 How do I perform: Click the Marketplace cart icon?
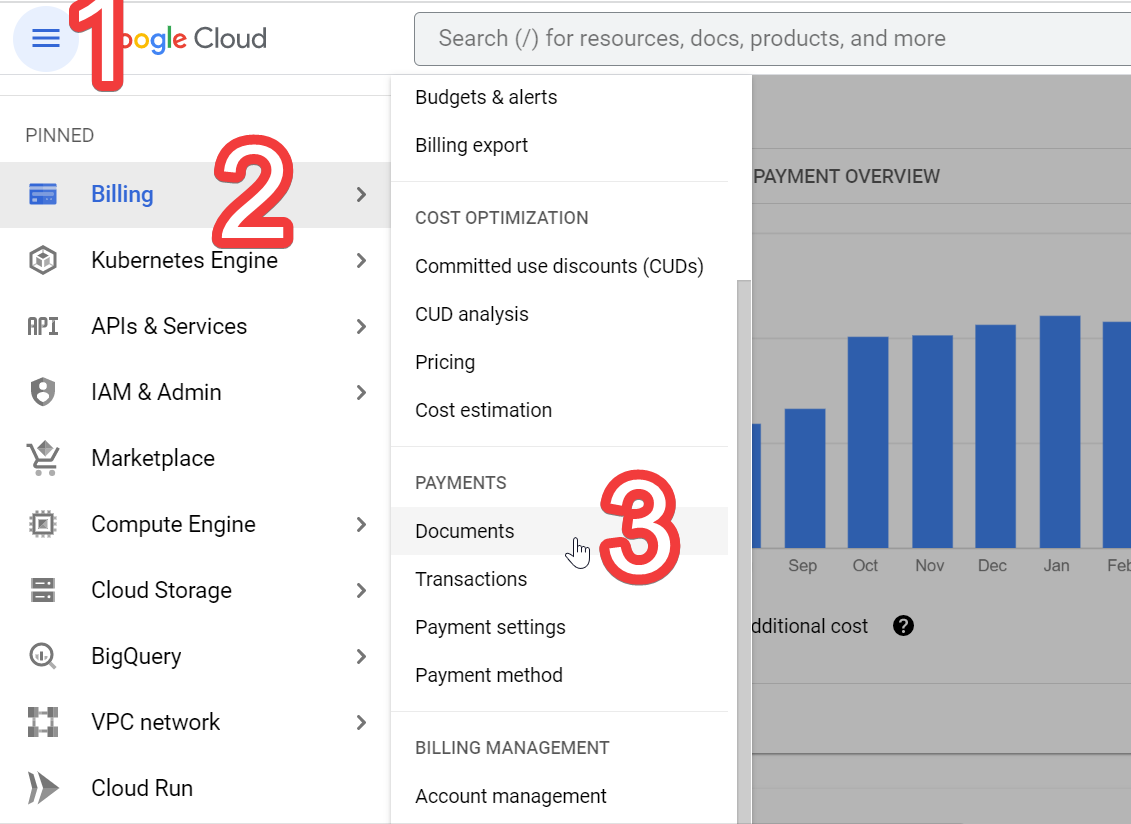pyautogui.click(x=43, y=459)
